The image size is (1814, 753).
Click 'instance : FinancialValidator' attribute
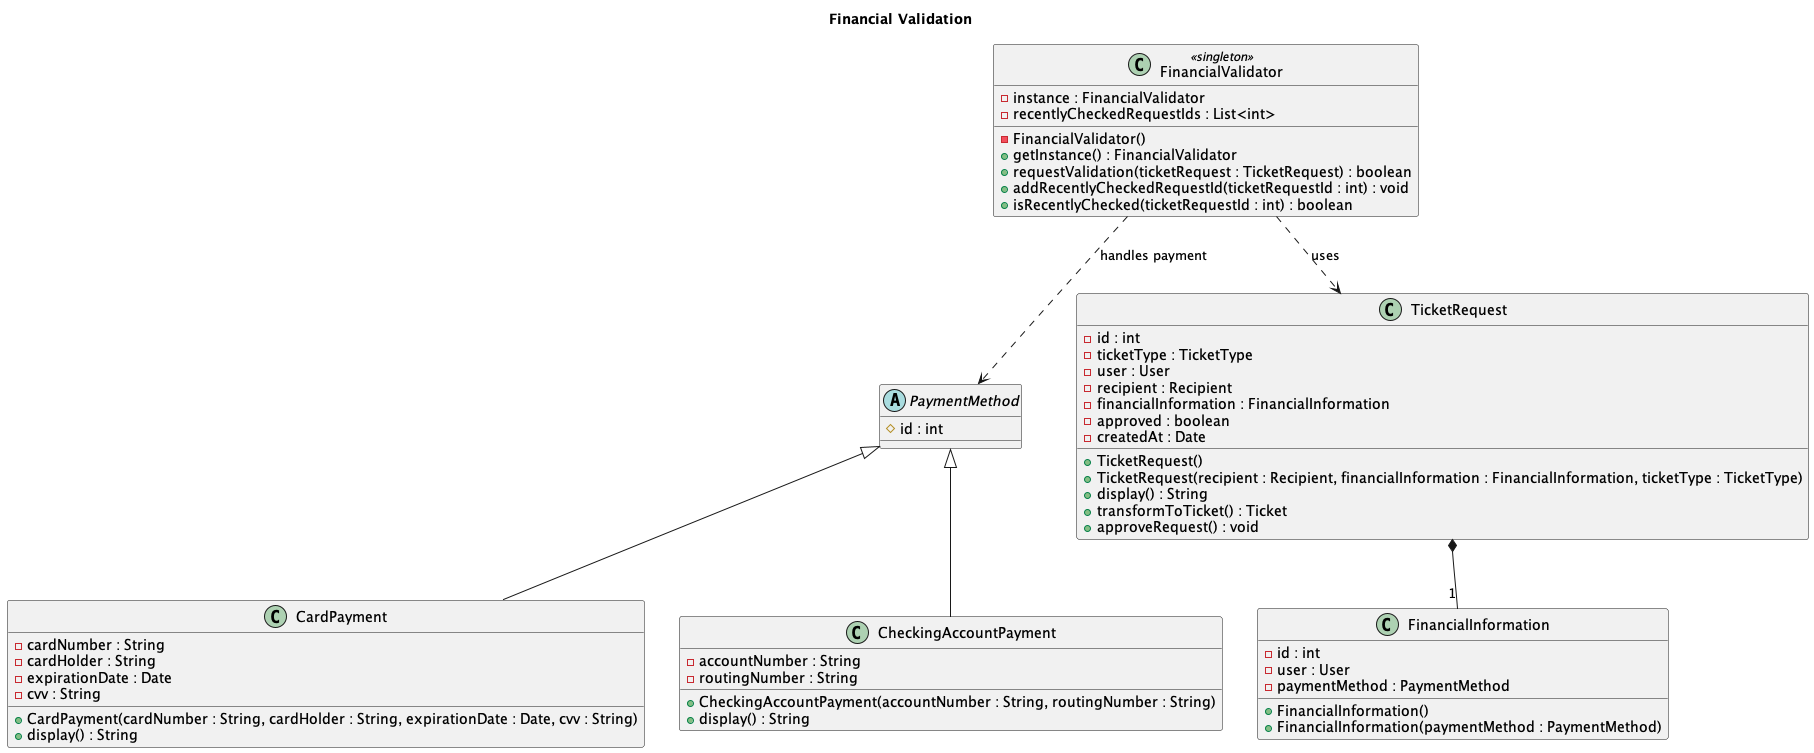coord(1108,98)
